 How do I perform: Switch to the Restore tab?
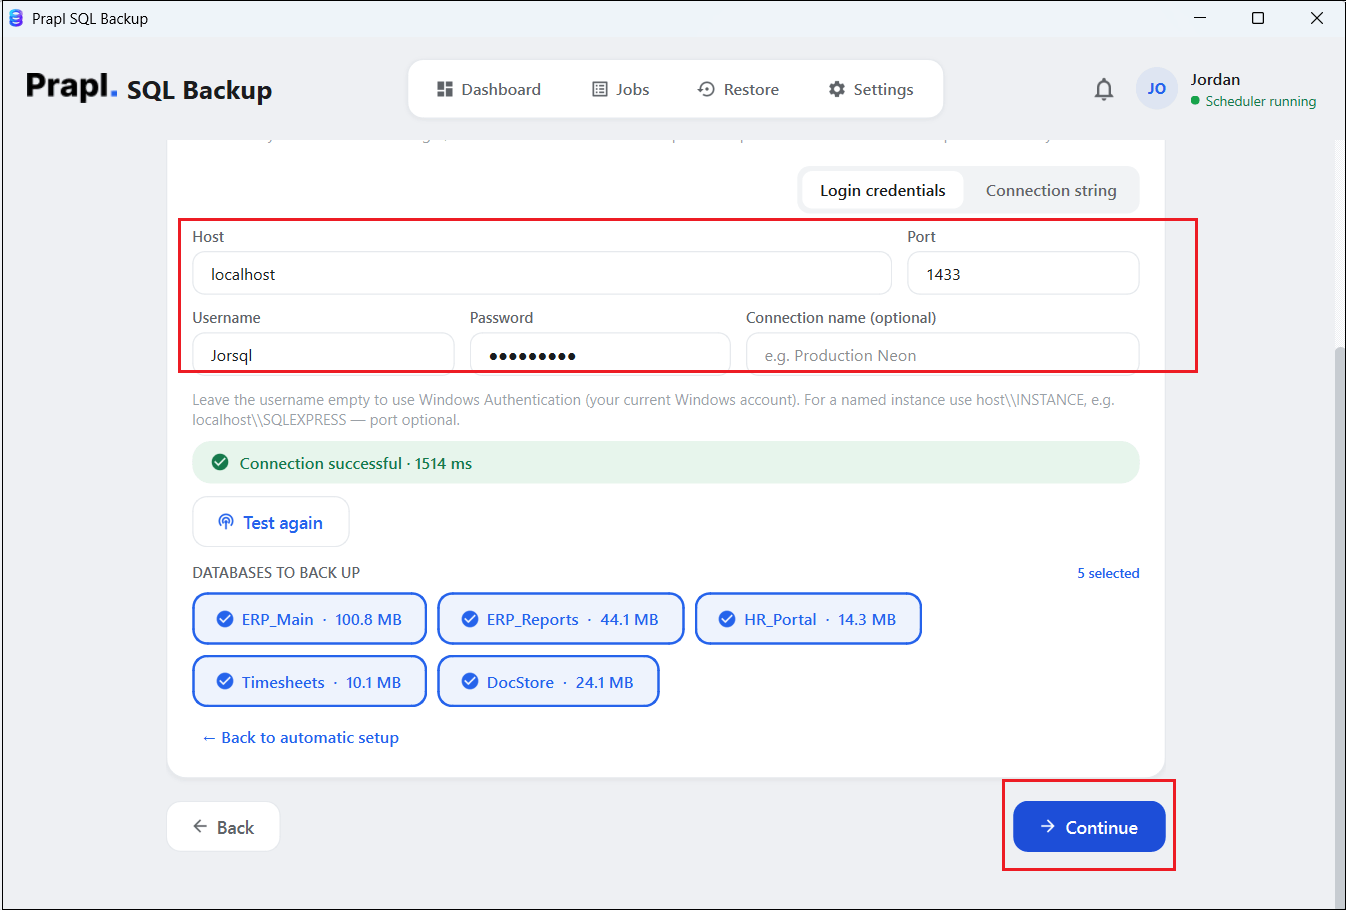click(738, 89)
